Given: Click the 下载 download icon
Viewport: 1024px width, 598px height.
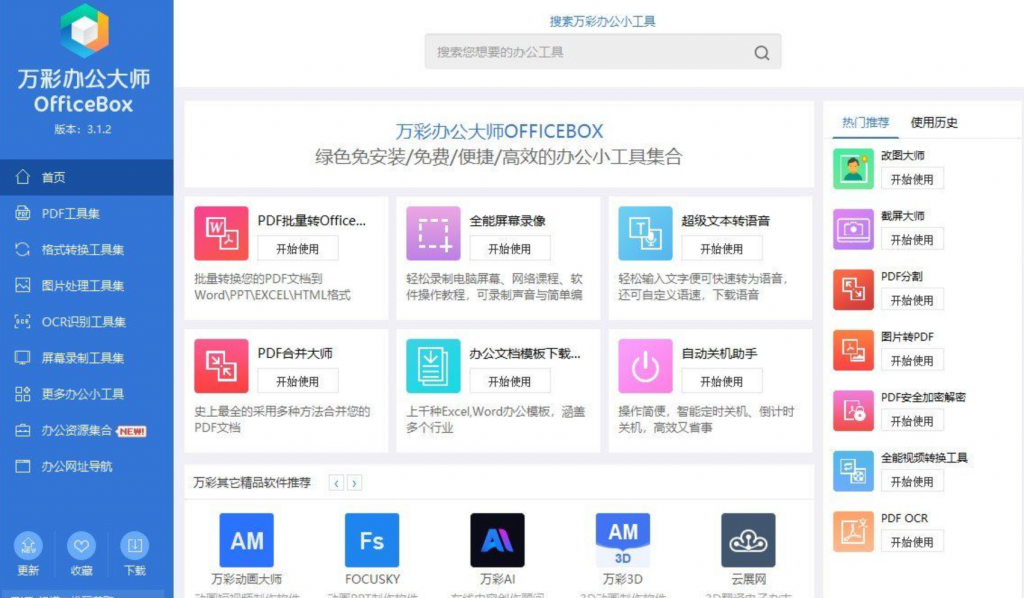Looking at the screenshot, I should [x=135, y=546].
